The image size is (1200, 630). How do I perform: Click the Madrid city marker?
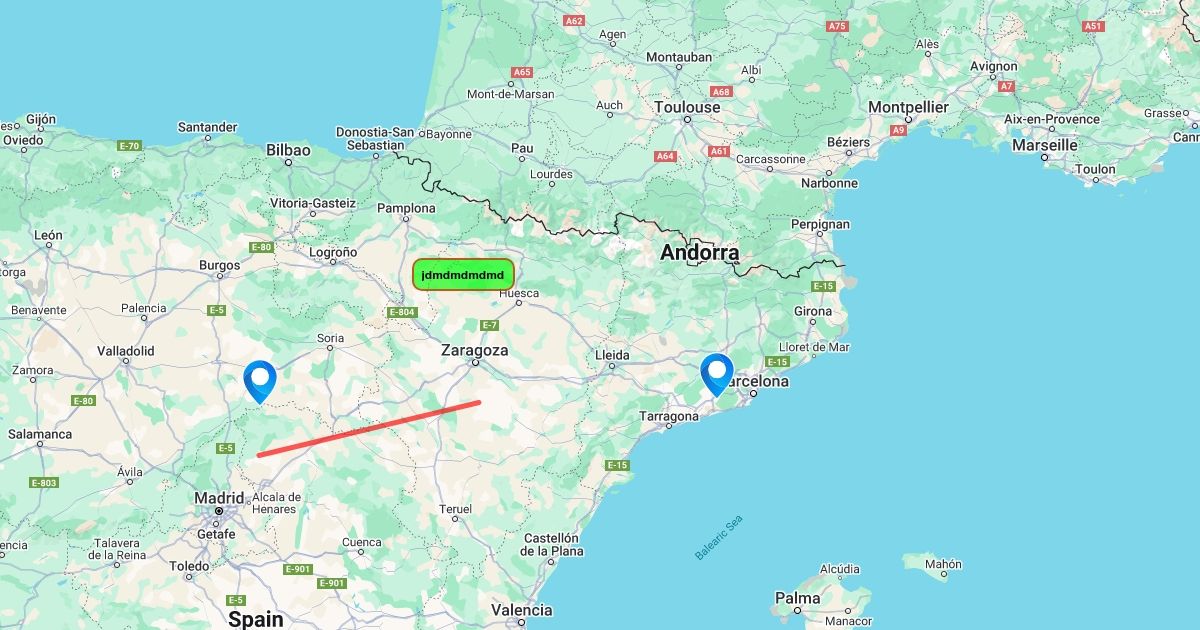click(218, 511)
